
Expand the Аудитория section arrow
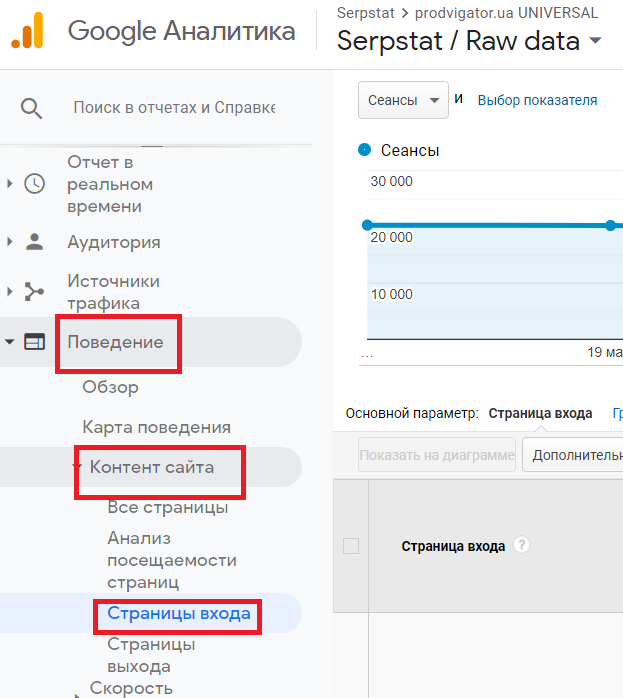(10, 242)
